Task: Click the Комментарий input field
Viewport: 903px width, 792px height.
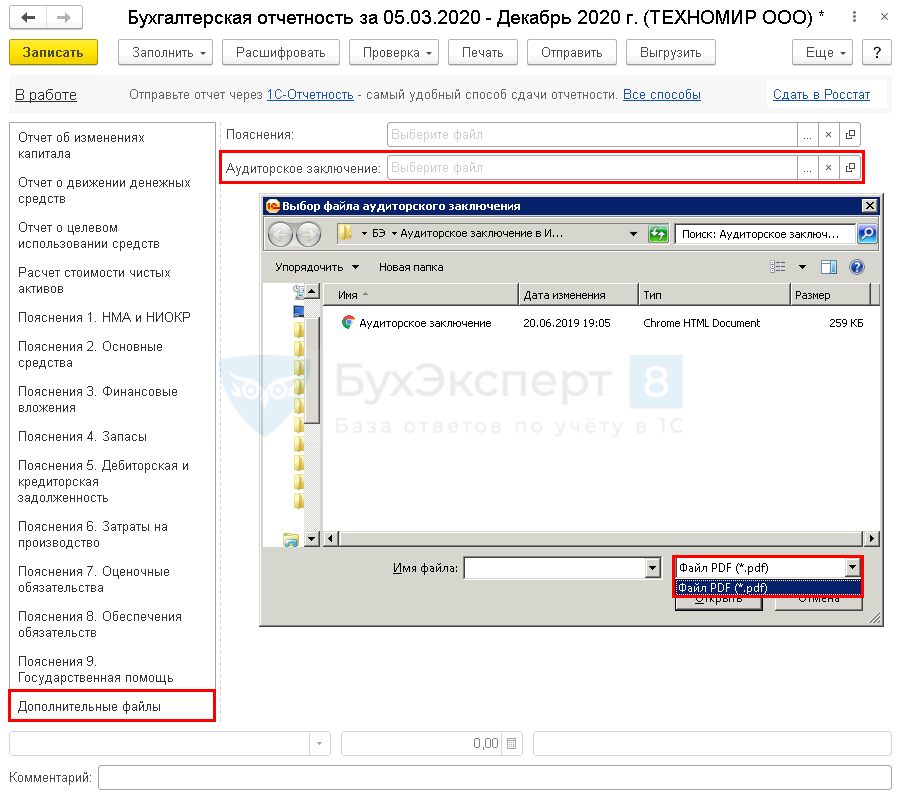Action: [x=494, y=777]
